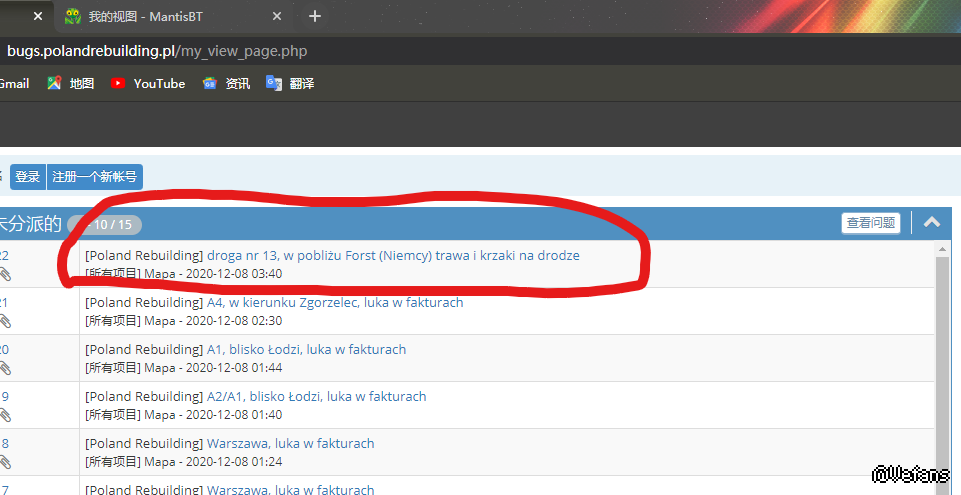The image size is (961, 495).
Task: Open Warszawa issue dated 2020-12-08 01:24
Action: tap(290, 443)
